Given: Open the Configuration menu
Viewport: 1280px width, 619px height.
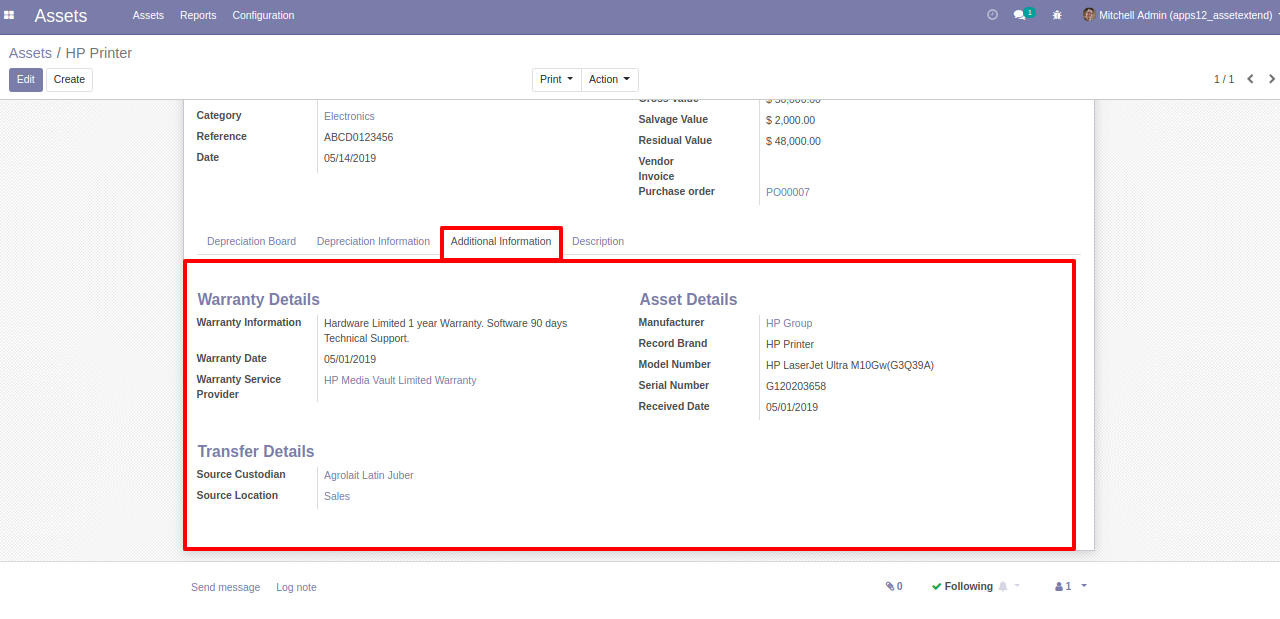Looking at the screenshot, I should (263, 15).
